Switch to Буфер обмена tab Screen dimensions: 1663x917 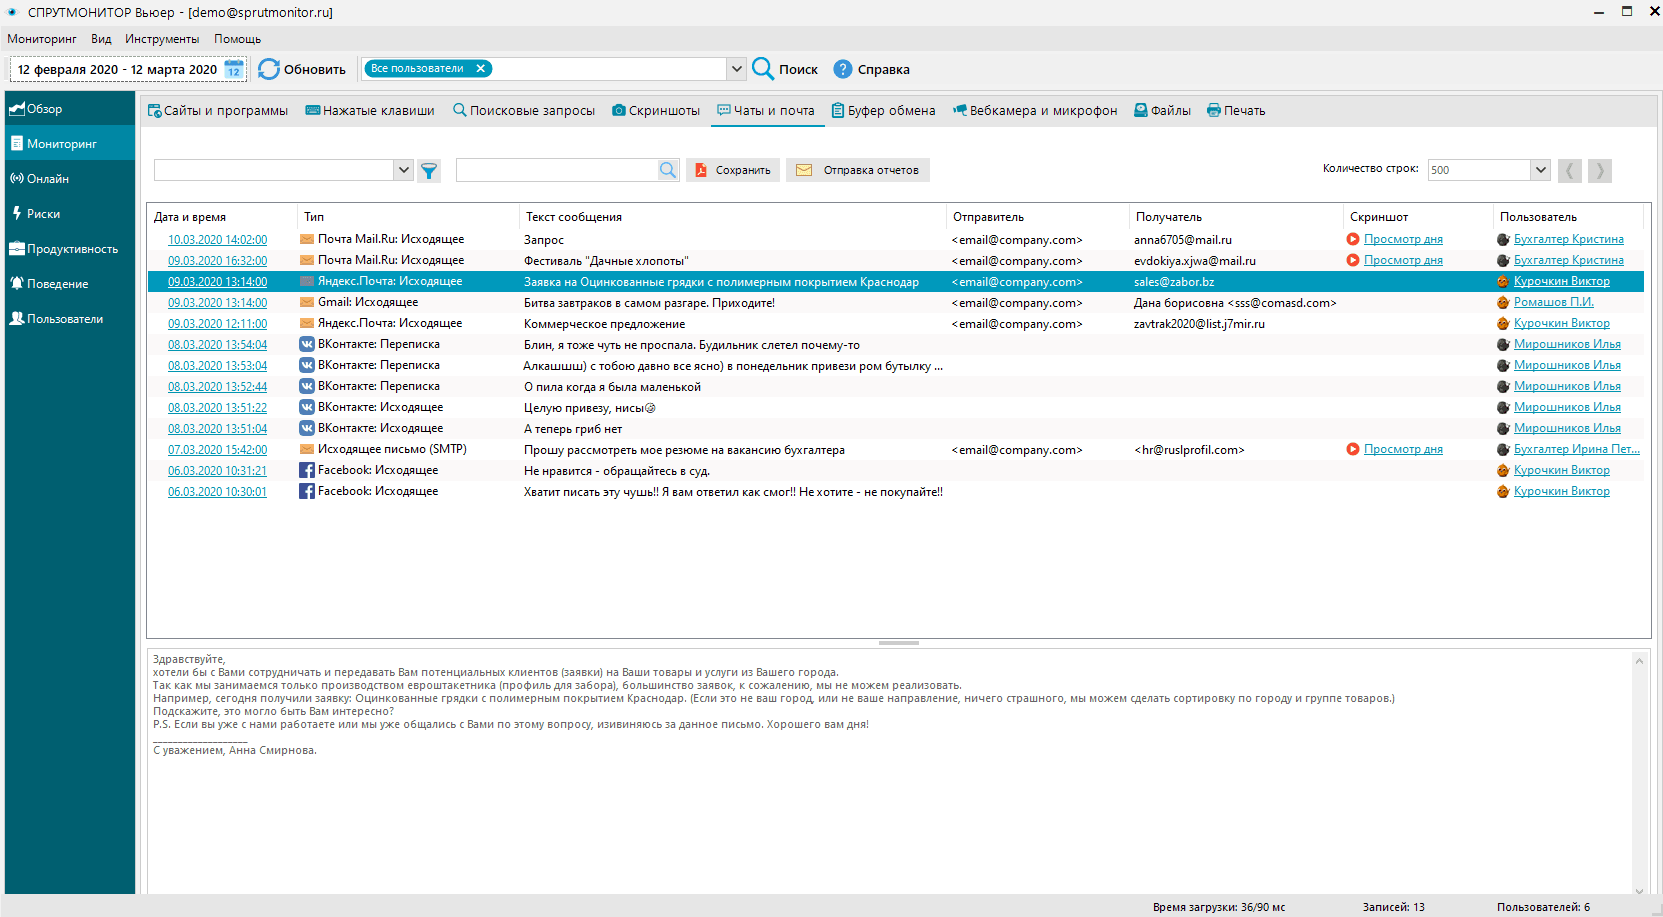[884, 111]
